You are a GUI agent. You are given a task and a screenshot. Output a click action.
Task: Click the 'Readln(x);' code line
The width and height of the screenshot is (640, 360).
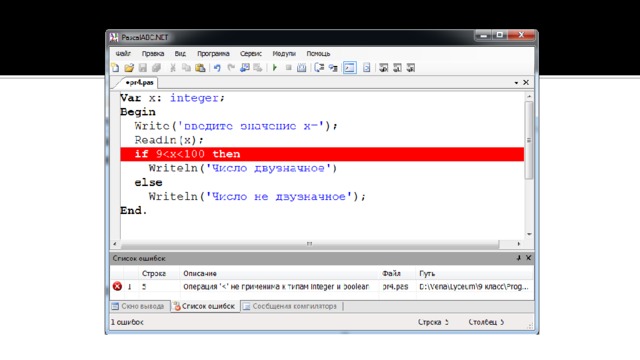click(x=169, y=140)
